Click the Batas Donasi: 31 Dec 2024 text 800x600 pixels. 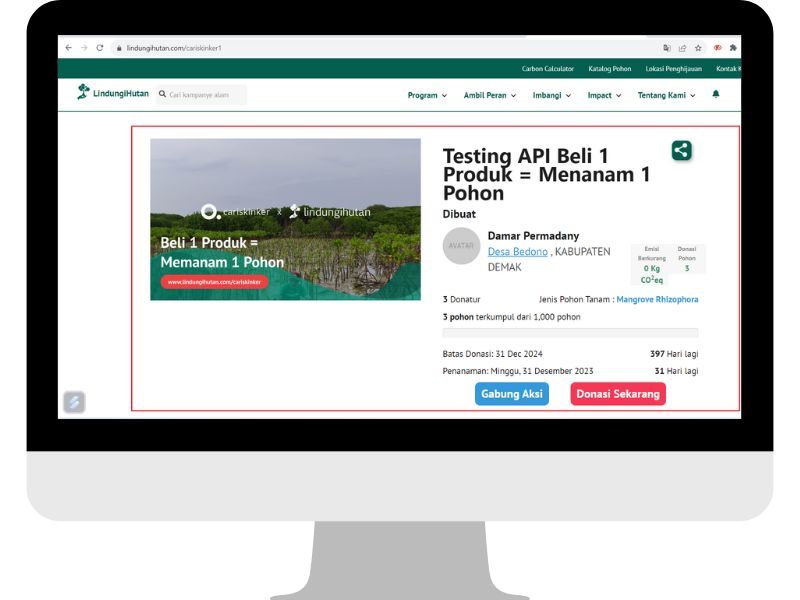click(492, 354)
